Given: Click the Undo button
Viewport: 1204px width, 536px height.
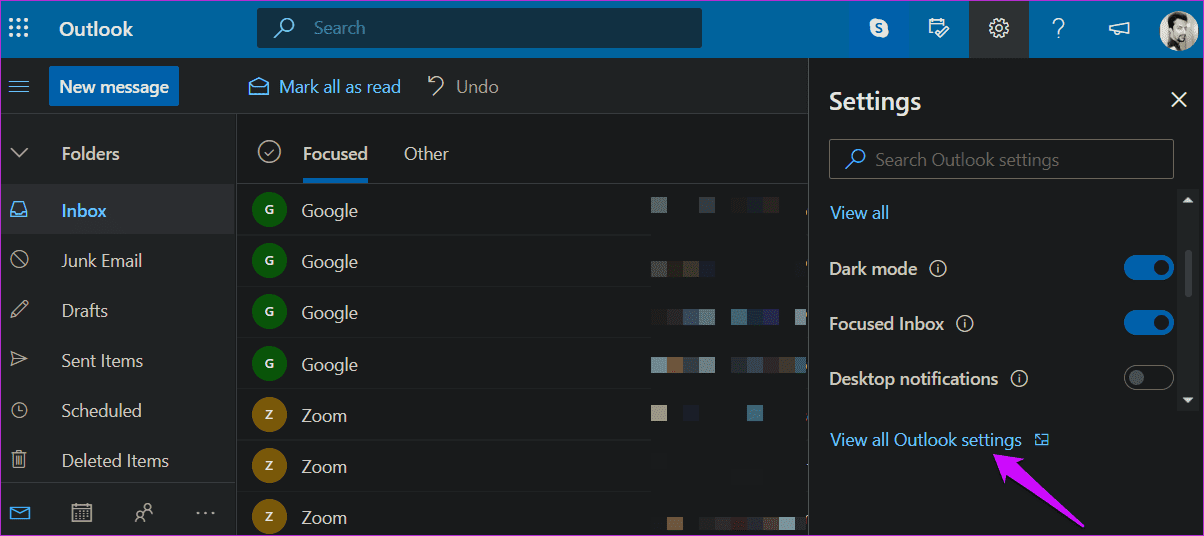Looking at the screenshot, I should point(463,87).
